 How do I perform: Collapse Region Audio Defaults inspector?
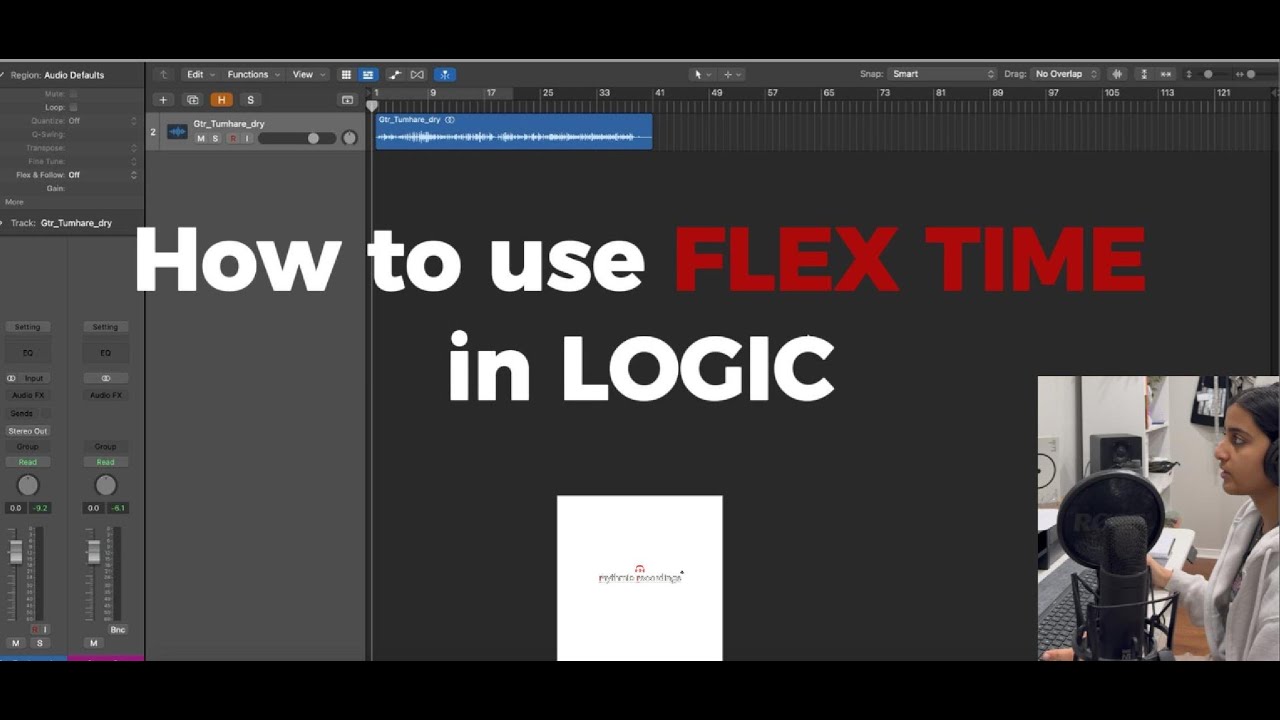3,75
